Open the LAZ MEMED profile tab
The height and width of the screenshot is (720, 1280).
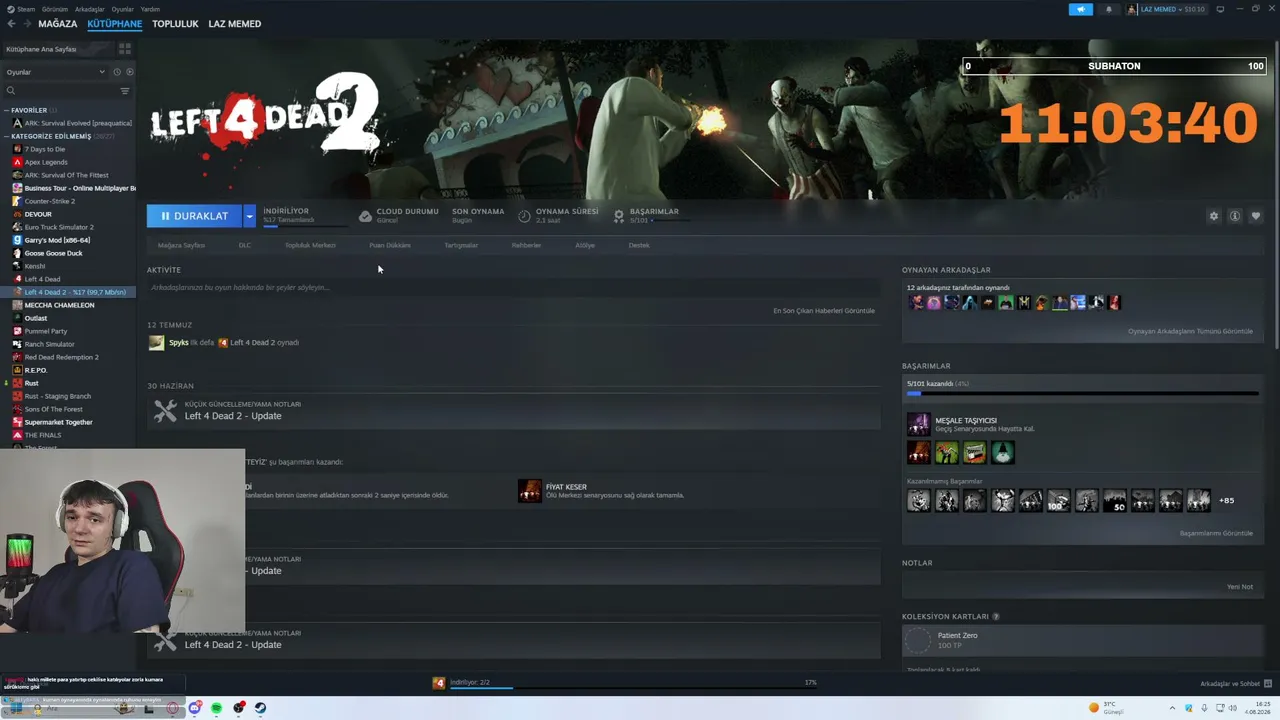[235, 24]
